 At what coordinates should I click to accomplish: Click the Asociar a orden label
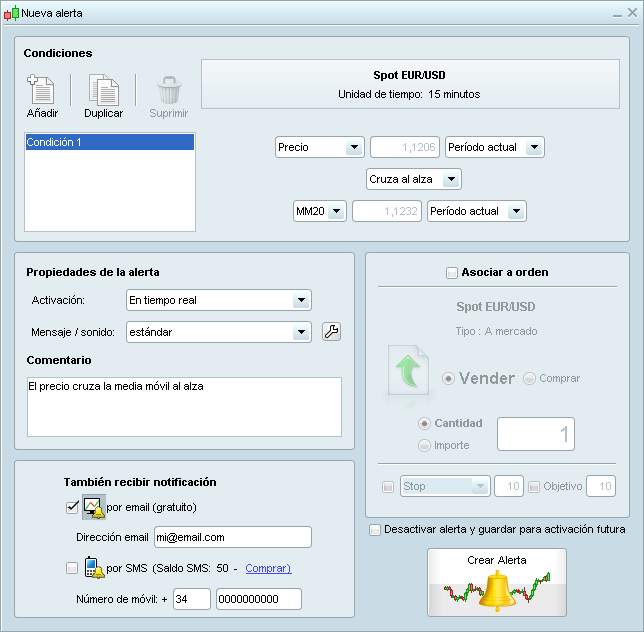click(505, 272)
